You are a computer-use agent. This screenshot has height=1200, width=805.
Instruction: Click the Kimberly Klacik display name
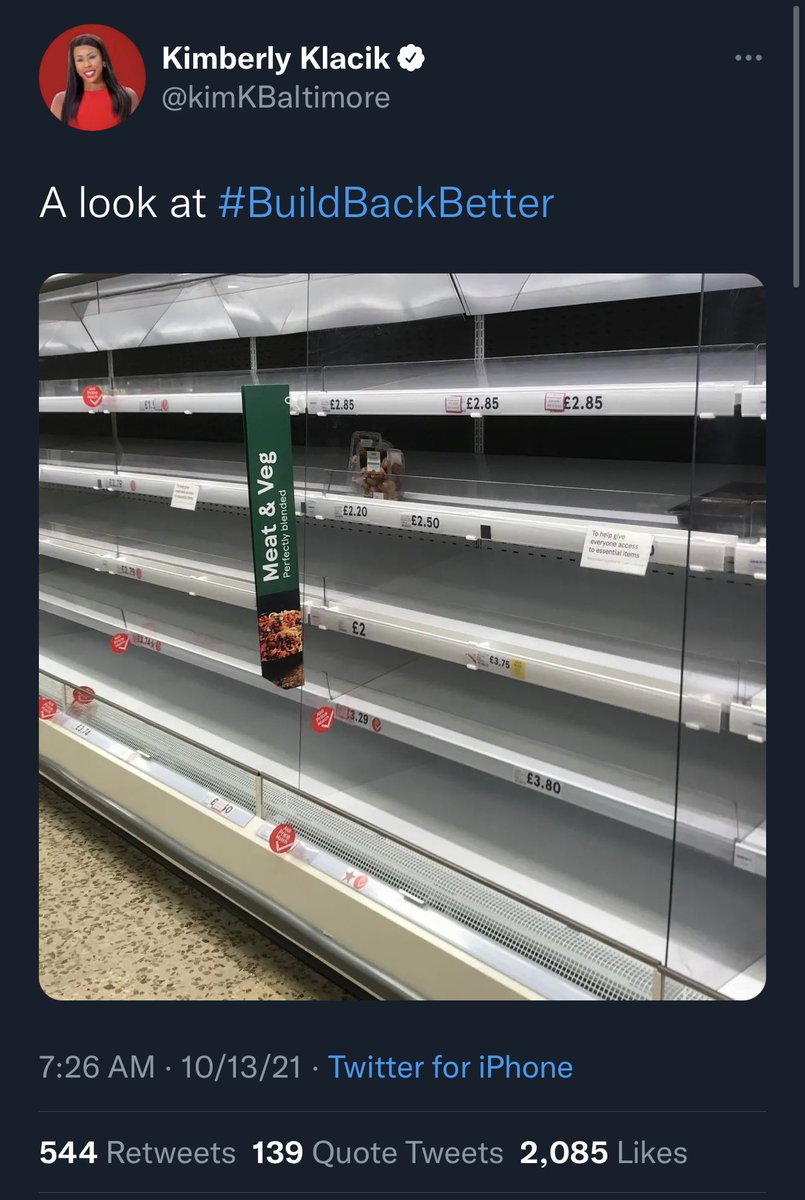click(277, 59)
